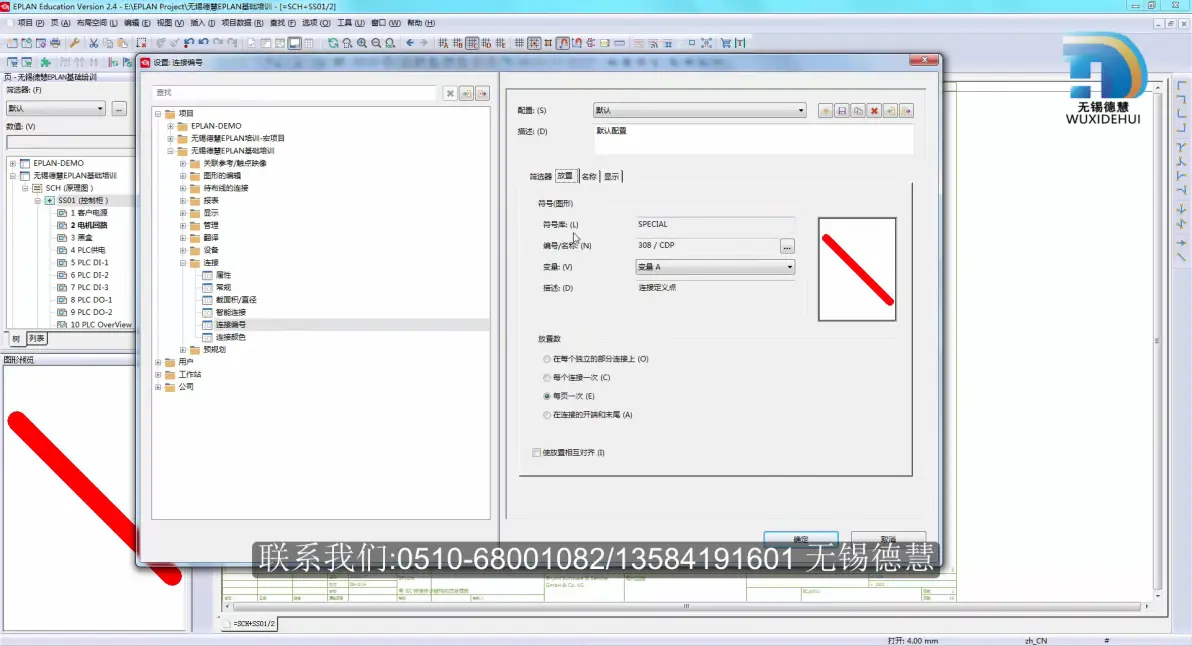The image size is (1192, 646).
Task: Click the green Redraw refresh icon
Action: click(x=333, y=43)
